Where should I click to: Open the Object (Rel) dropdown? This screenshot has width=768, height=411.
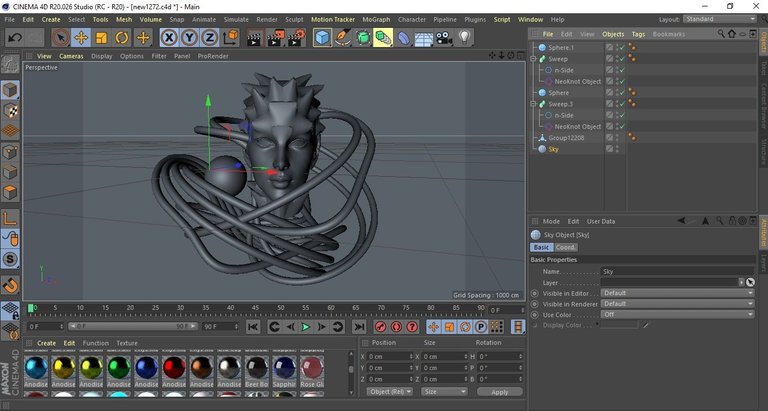390,392
